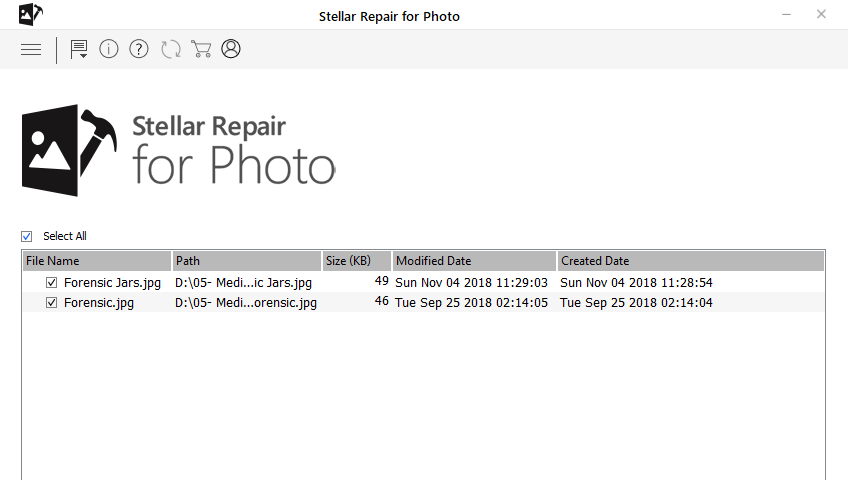This screenshot has width=848, height=480.
Task: Minimize the Stellar Repair window
Action: [786, 15]
